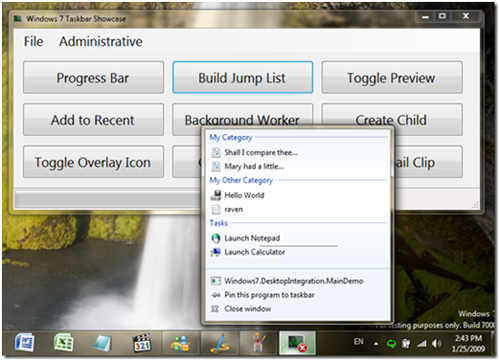Click the EN language indicator
This screenshot has height=361, width=500.
pyautogui.click(x=359, y=342)
